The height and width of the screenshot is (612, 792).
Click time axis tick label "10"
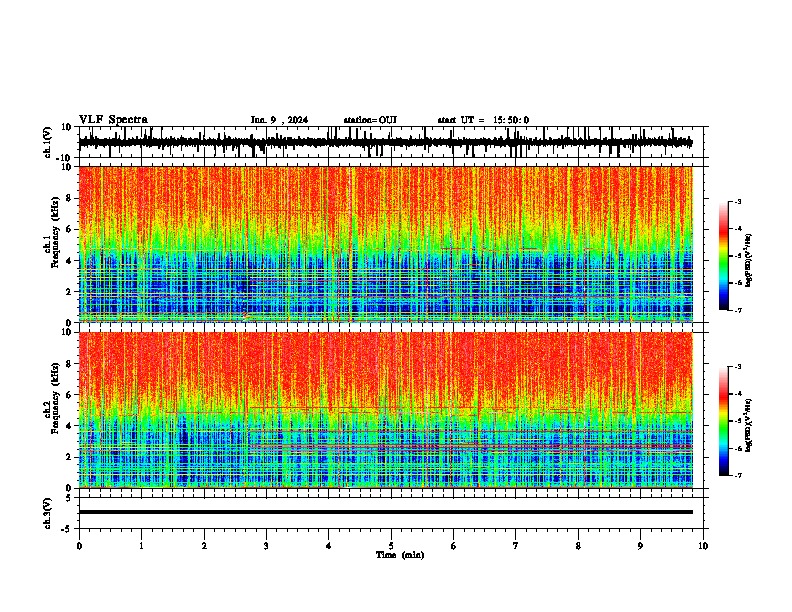pyautogui.click(x=703, y=546)
